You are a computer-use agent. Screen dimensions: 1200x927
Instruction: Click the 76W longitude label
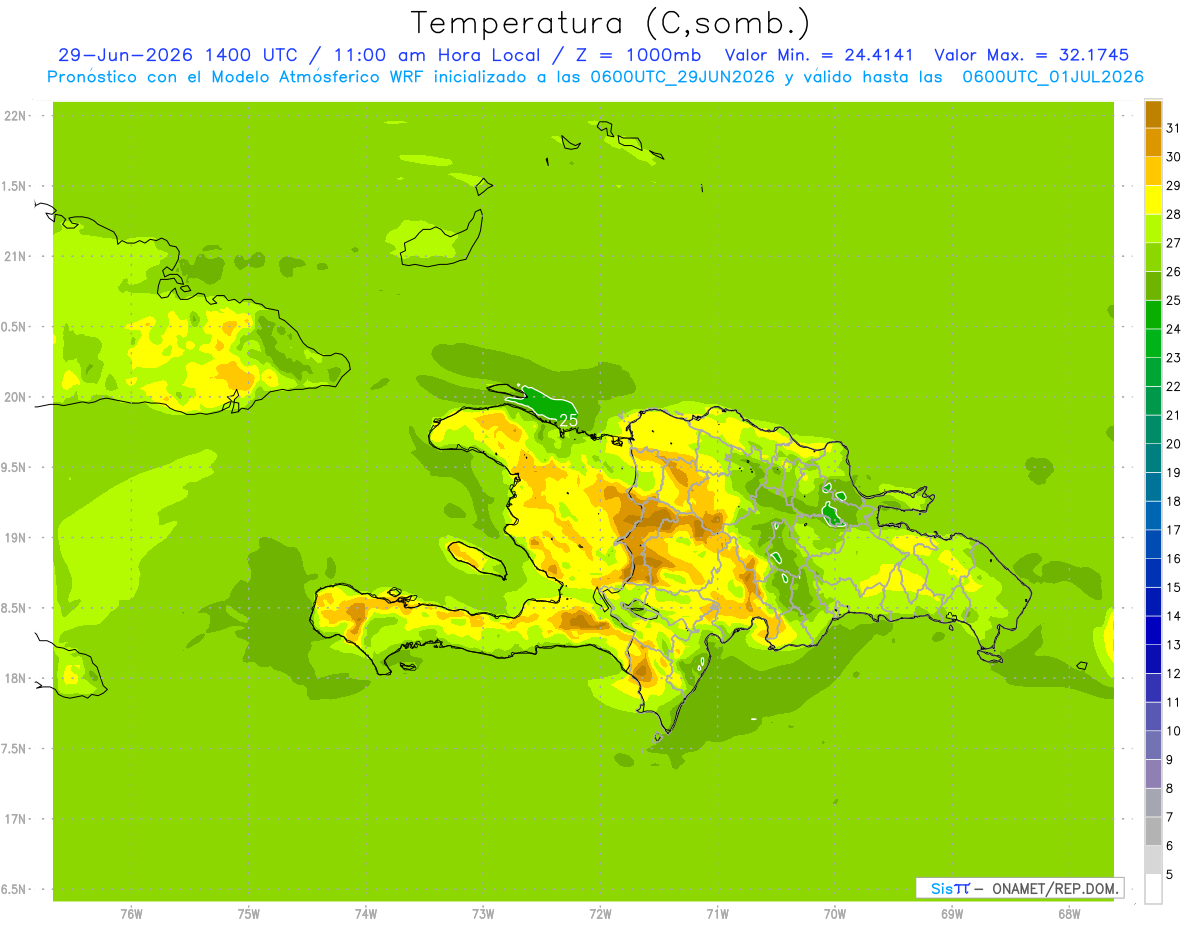tap(131, 914)
